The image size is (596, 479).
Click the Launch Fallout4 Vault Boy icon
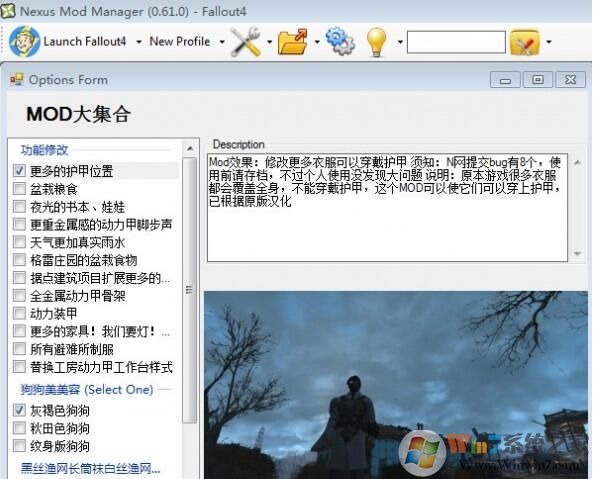click(24, 42)
